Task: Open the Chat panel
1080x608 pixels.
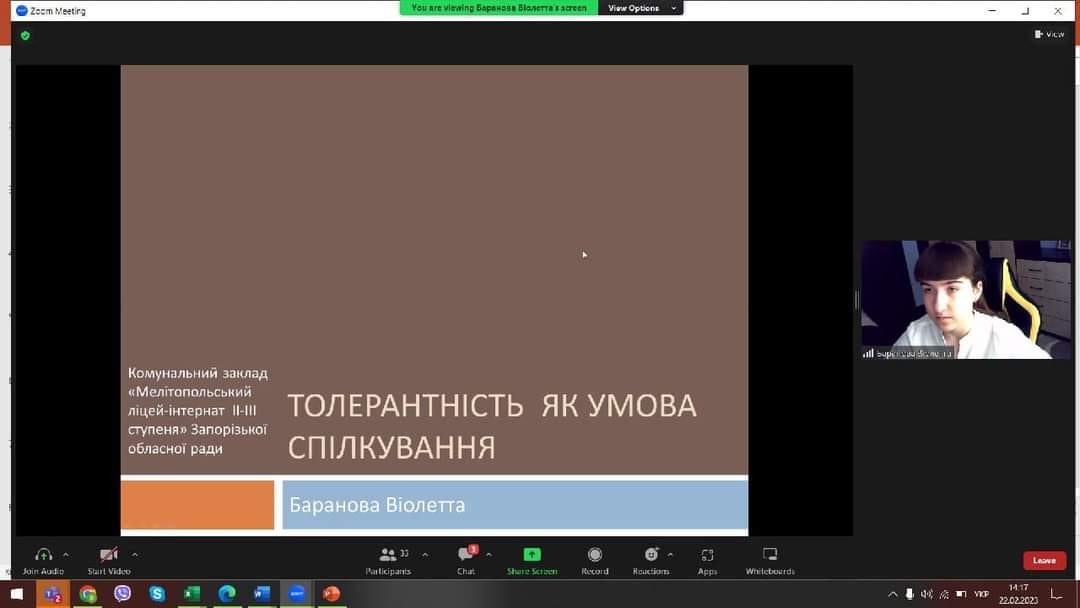Action: (x=466, y=555)
